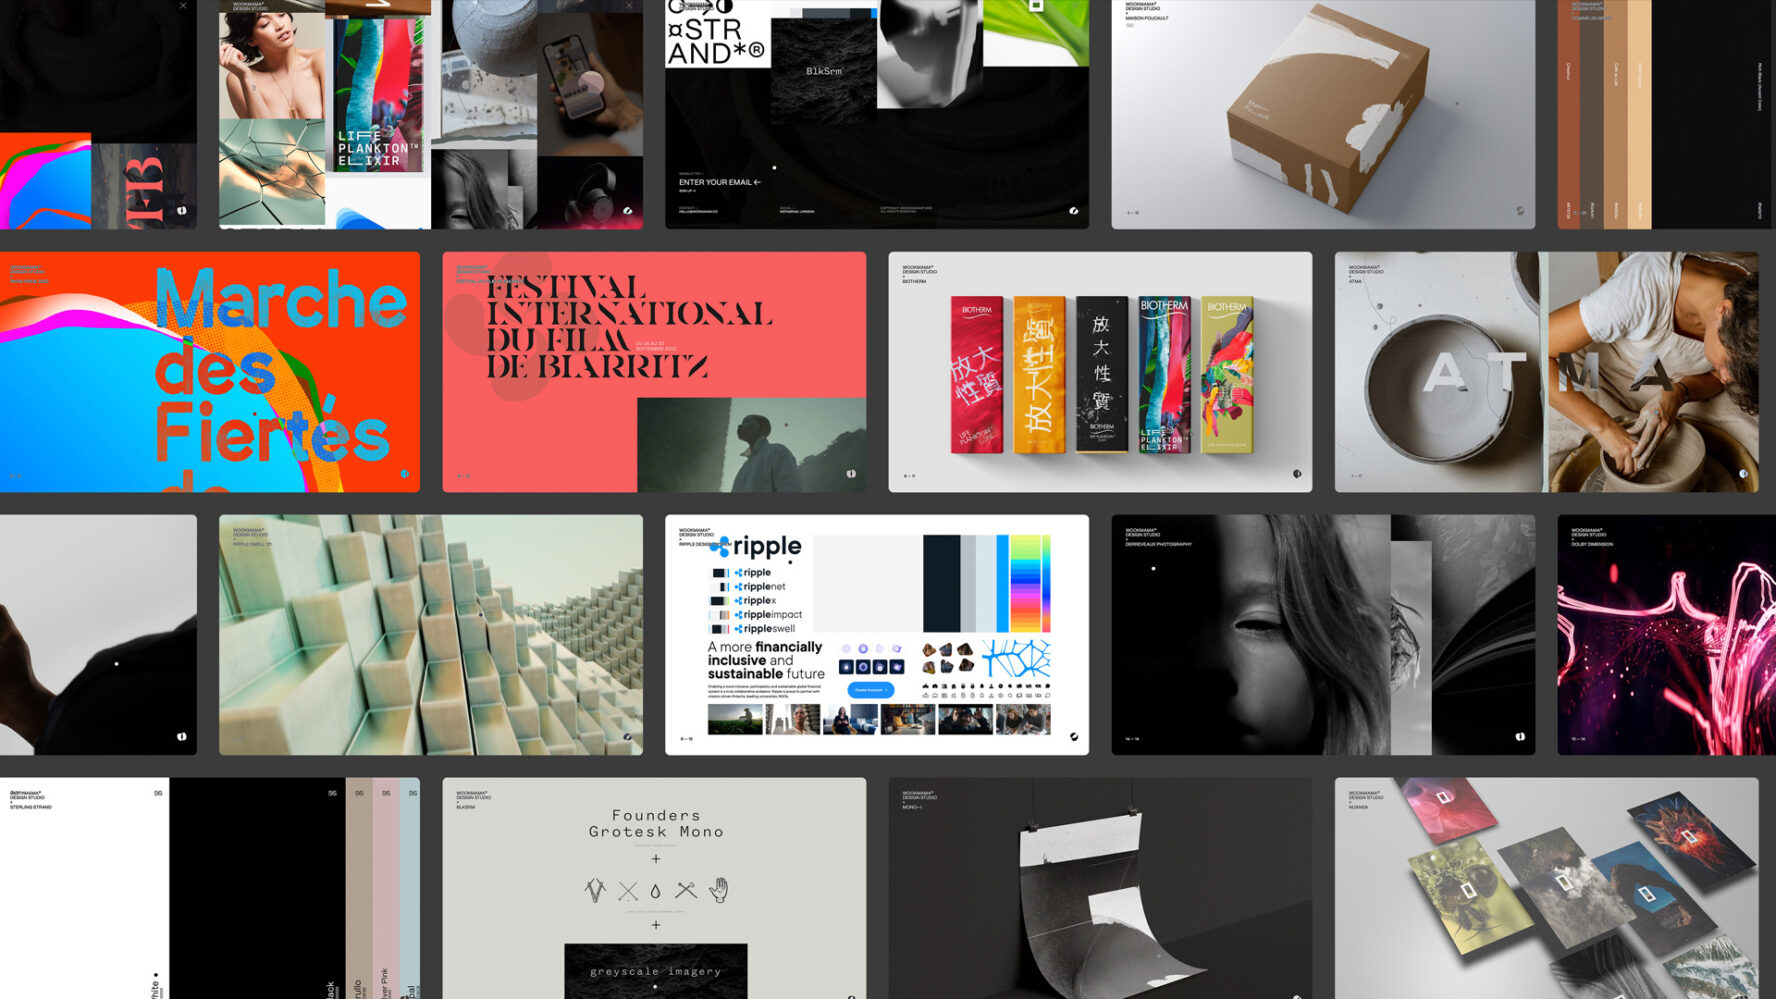Screen dimensions: 1776x999
Task: Open the brown packaging box thumbnail
Action: point(1322,114)
